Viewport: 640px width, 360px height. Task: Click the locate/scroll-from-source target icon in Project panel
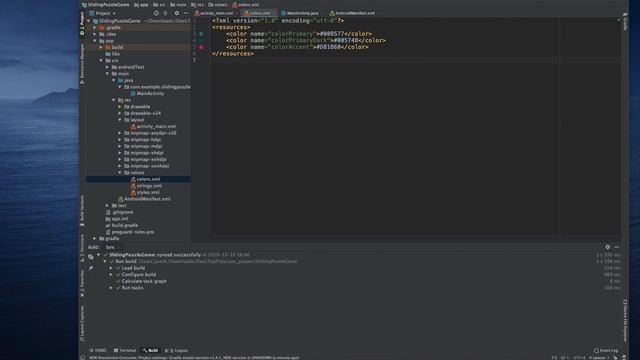pos(156,13)
